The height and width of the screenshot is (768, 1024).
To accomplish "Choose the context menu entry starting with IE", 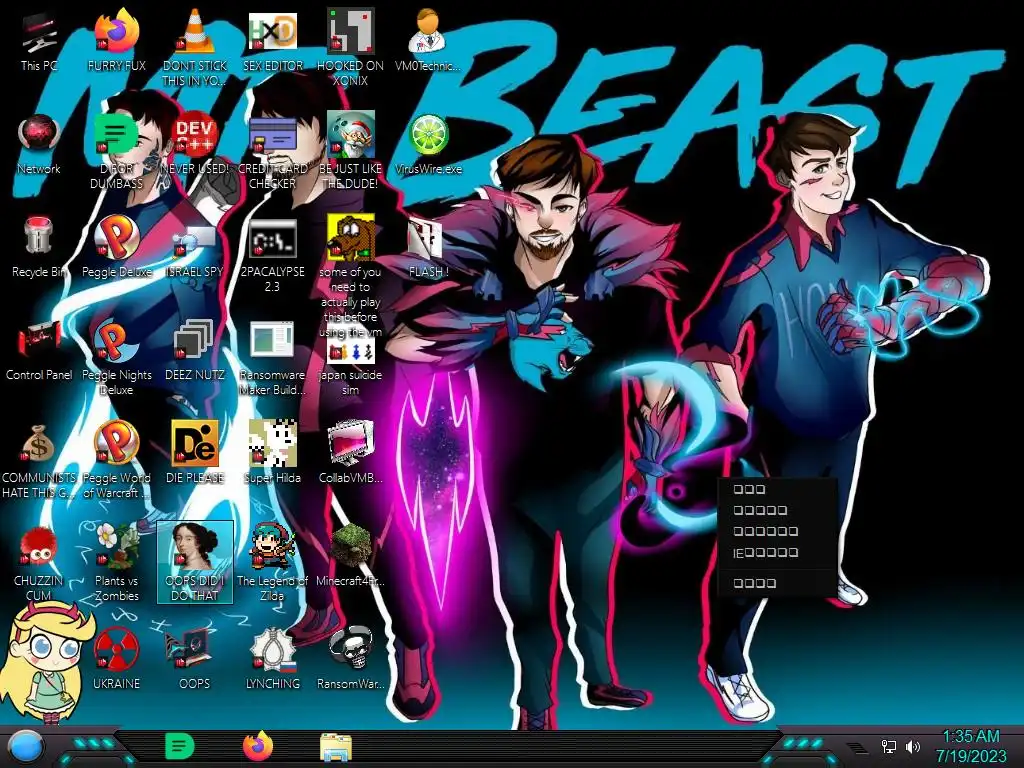I will (x=776, y=552).
